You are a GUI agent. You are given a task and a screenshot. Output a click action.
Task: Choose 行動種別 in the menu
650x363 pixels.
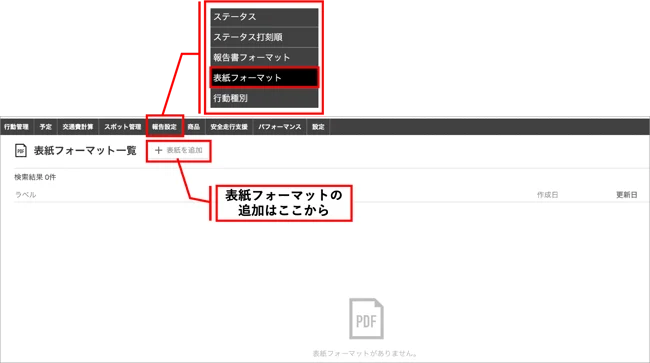click(x=264, y=98)
